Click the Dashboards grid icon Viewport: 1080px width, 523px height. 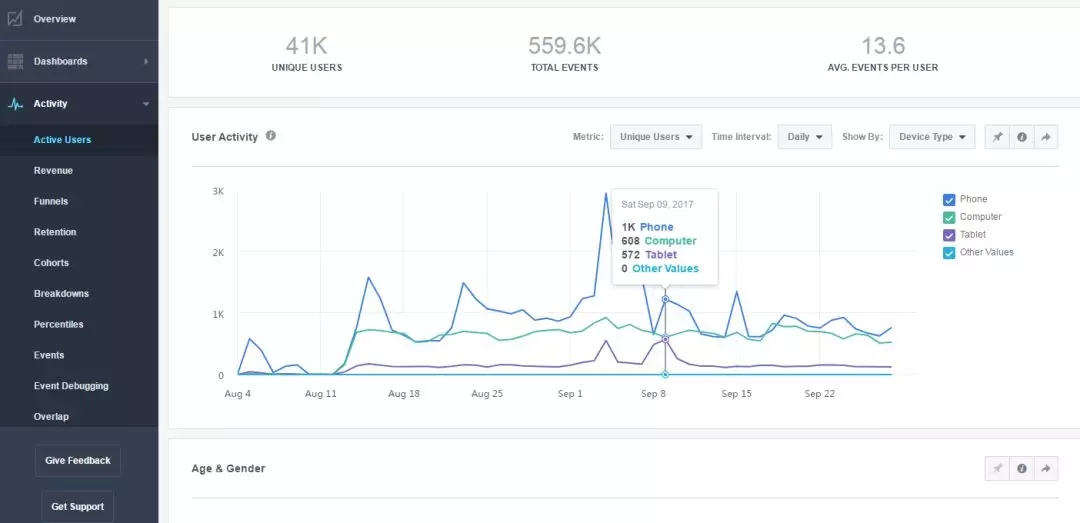pos(15,61)
